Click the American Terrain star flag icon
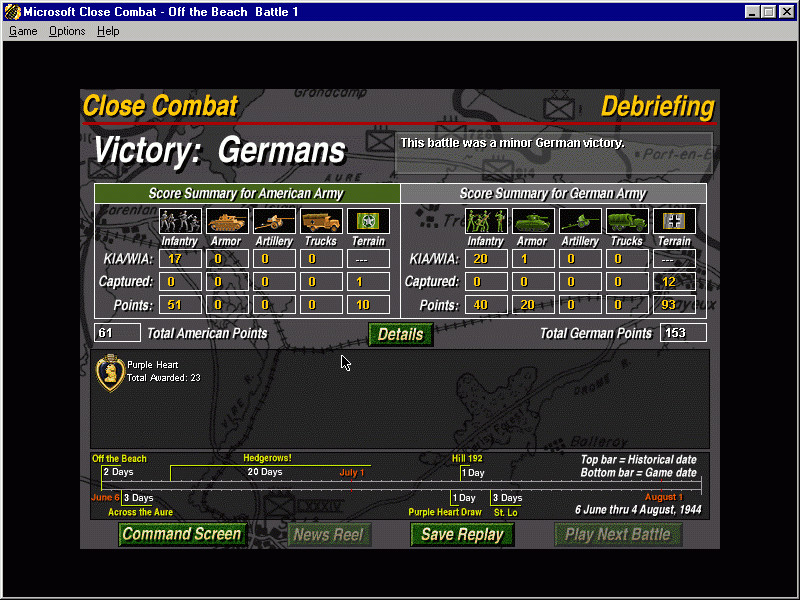This screenshot has width=800, height=600. pos(368,221)
